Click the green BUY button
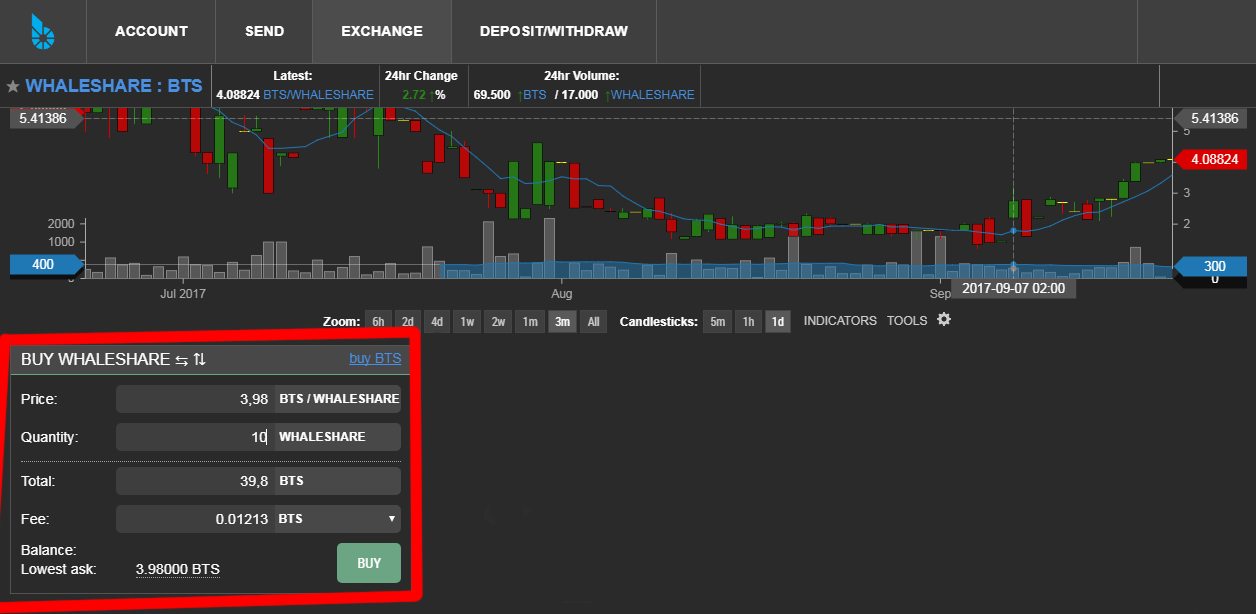Image resolution: width=1256 pixels, height=614 pixels. (x=369, y=563)
